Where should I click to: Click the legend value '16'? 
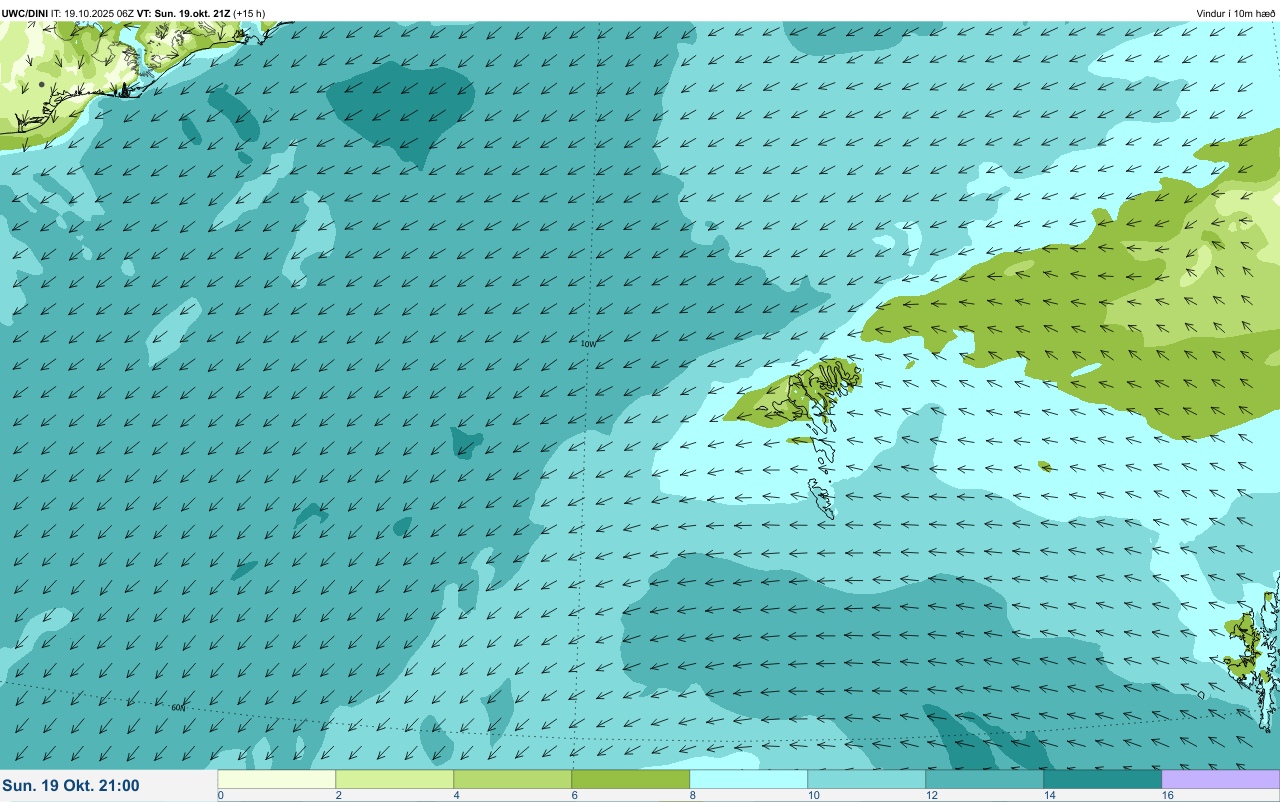[x=1168, y=795]
